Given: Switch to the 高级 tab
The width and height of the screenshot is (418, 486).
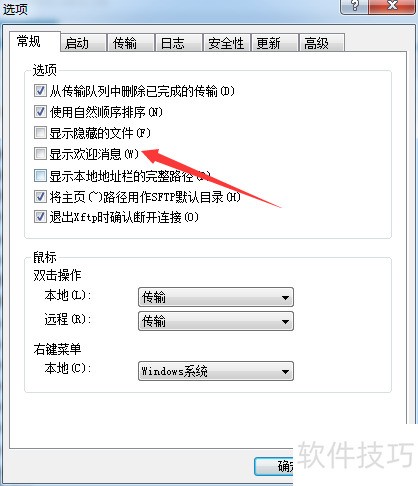Looking at the screenshot, I should (322, 43).
